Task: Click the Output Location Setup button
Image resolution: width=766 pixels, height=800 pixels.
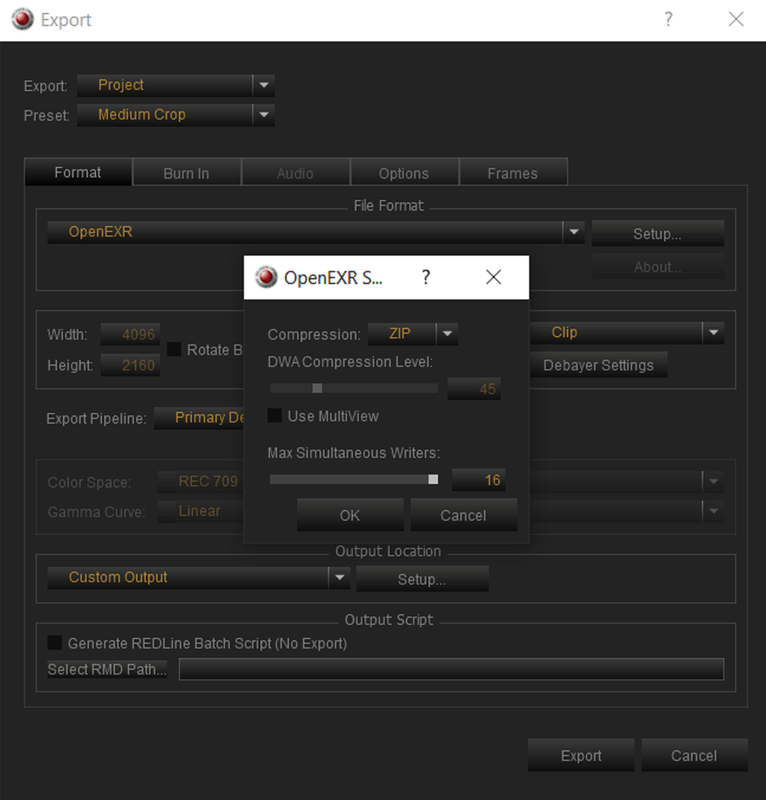Action: 422,579
